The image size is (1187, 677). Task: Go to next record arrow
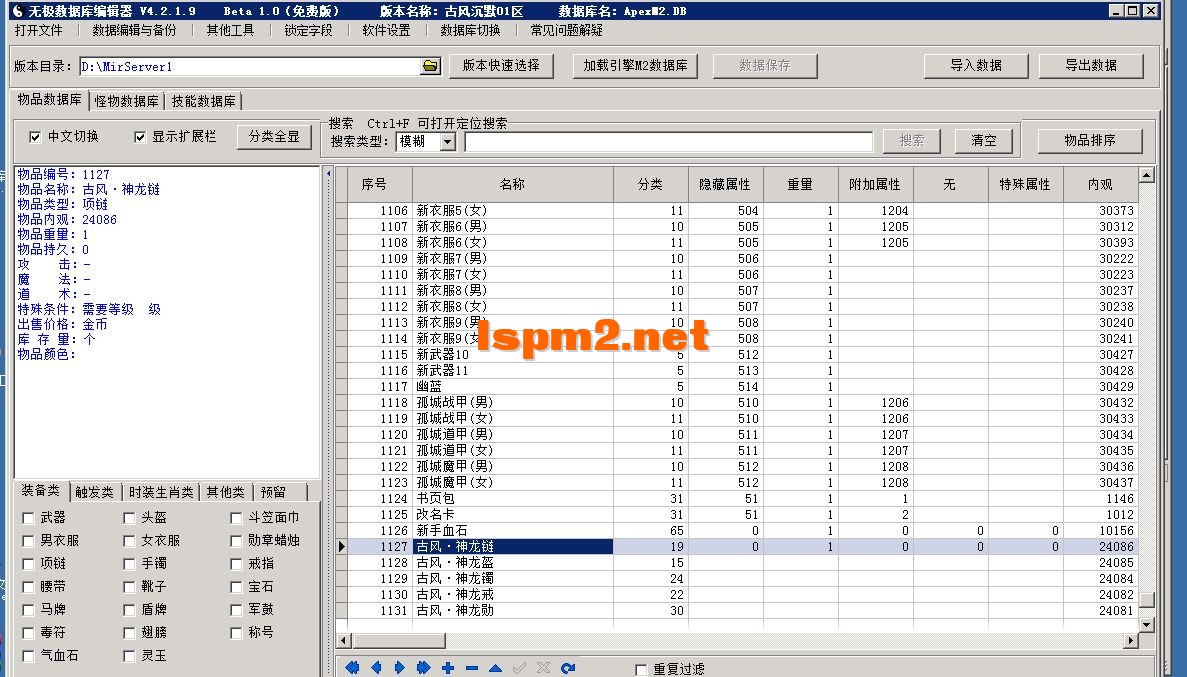[x=400, y=668]
